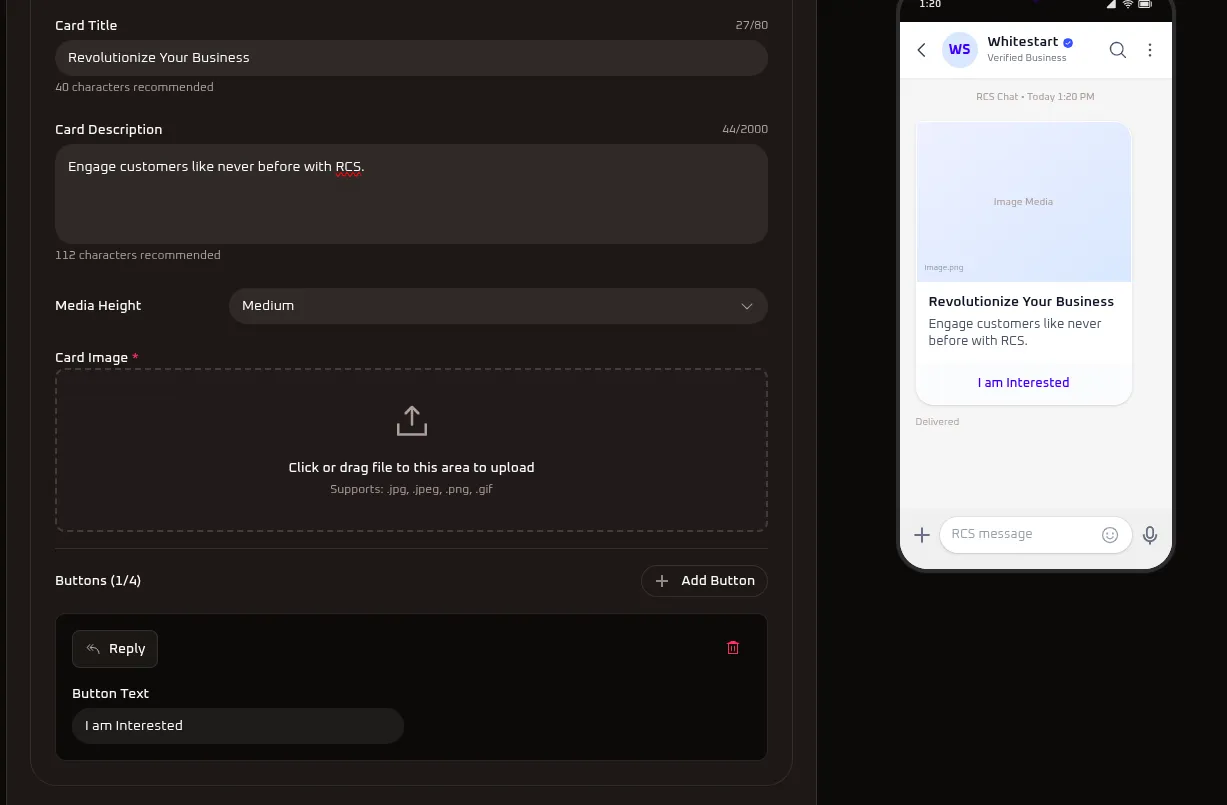Click the RCS message input field
The image size is (1227, 805).
point(1035,535)
